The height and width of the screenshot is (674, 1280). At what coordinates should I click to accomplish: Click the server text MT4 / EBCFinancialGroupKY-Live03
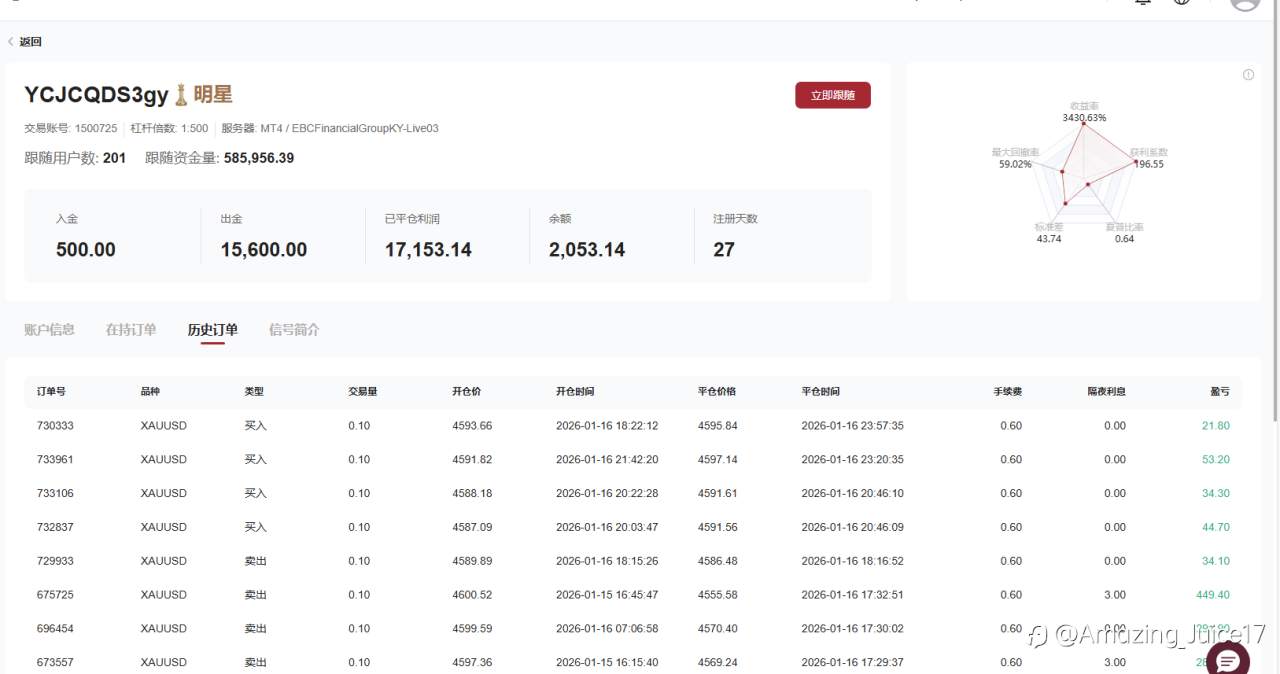click(x=349, y=129)
